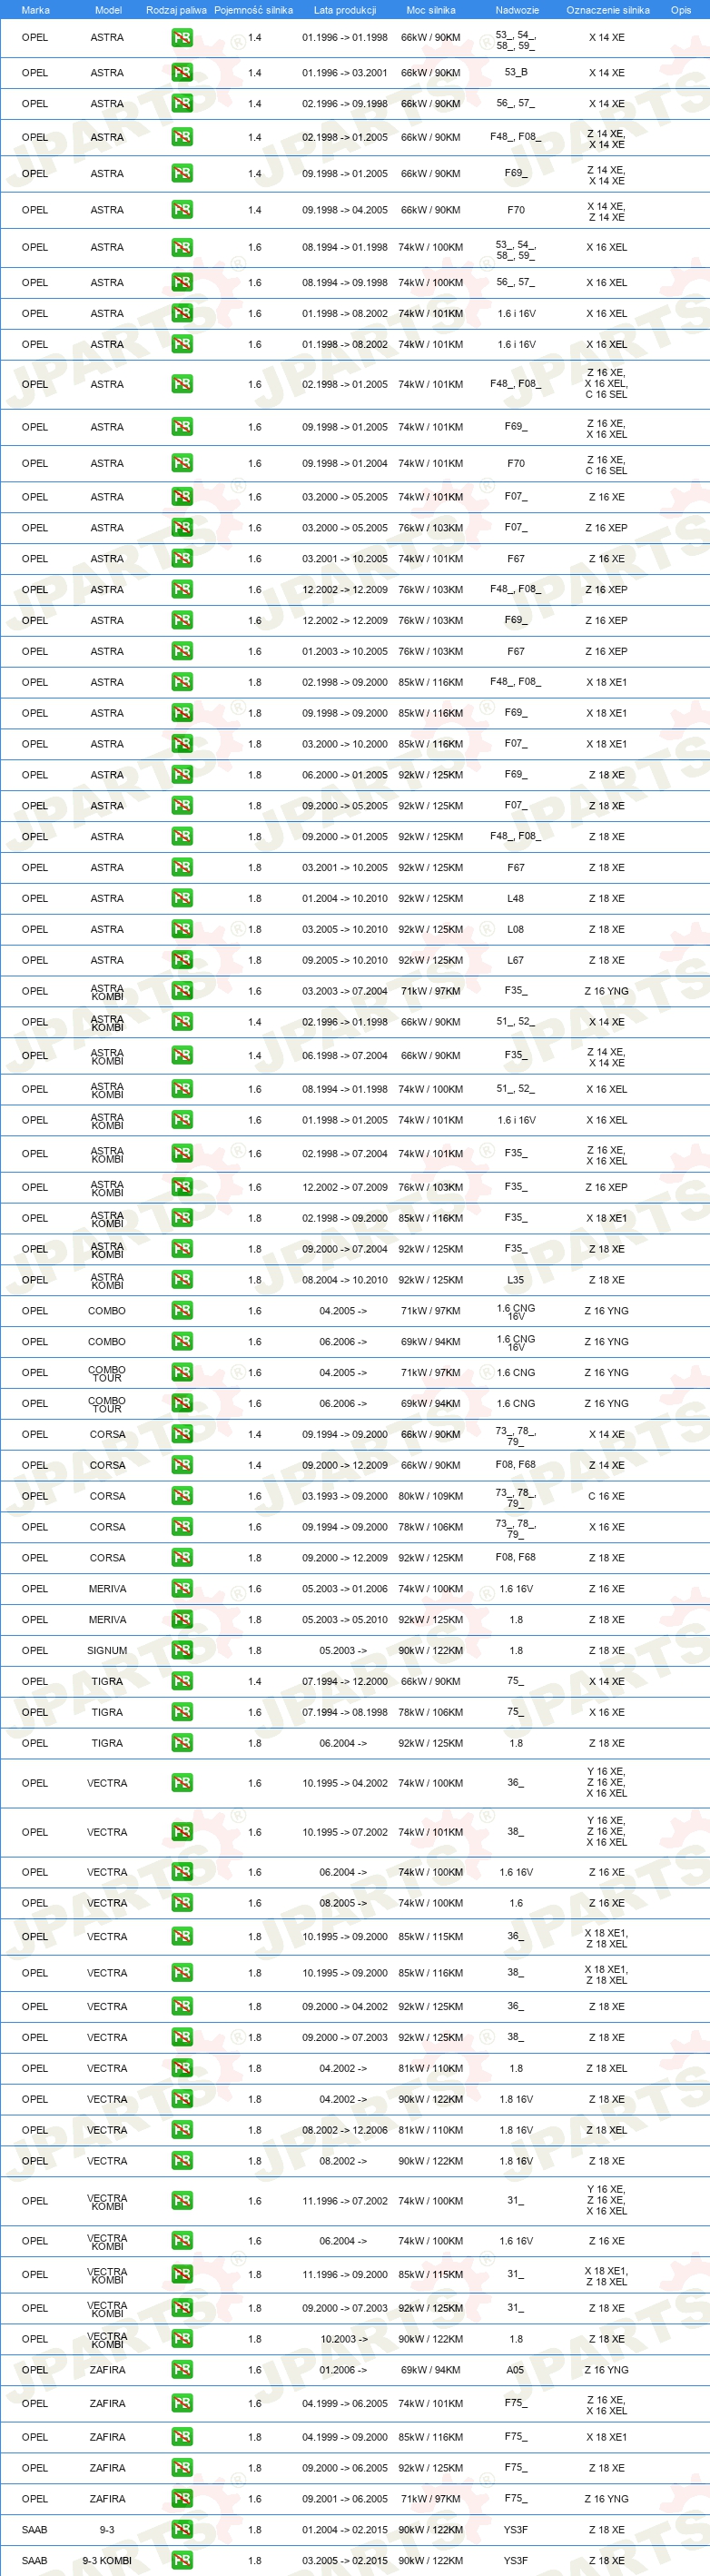Click the fuel icon in the CORSA C 16 XE row
Viewport: 710px width, 2576px height.
[182, 1496]
